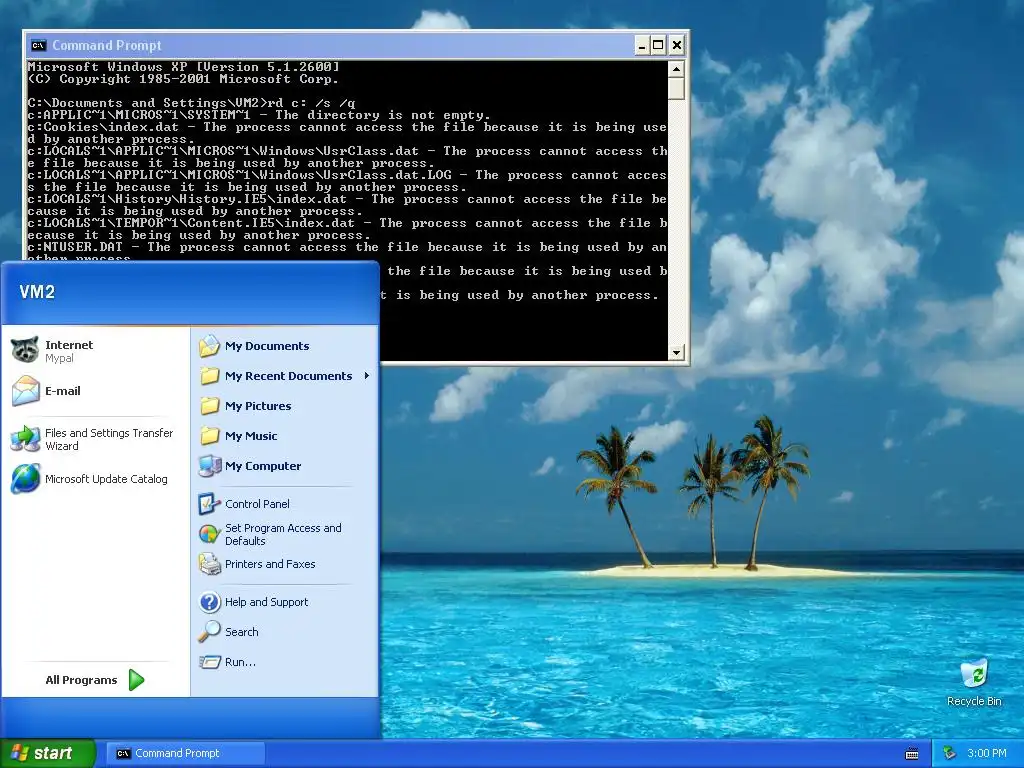Click the My Recent Documents folder icon
The width and height of the screenshot is (1024, 768).
tap(210, 376)
